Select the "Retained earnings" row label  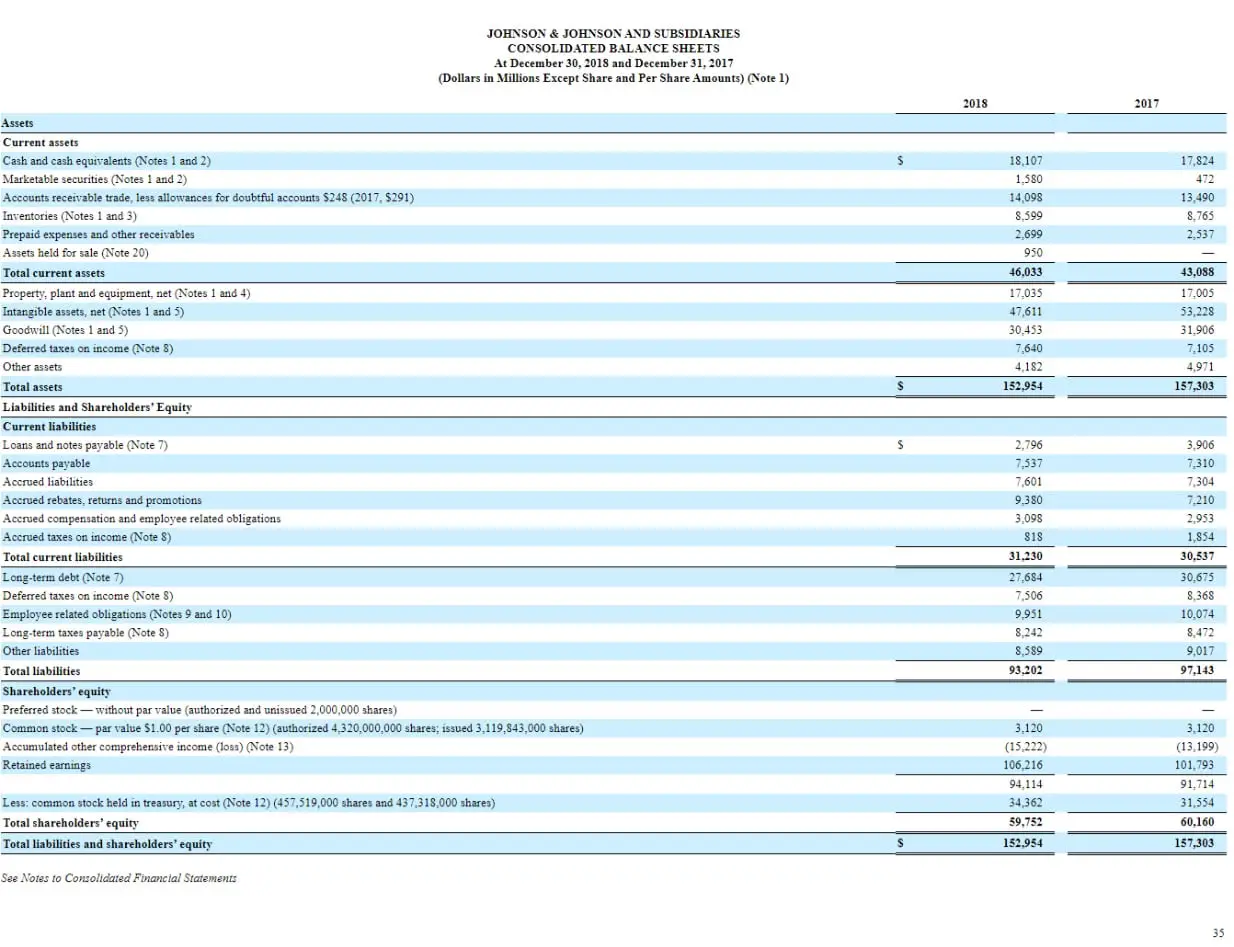[x=47, y=765]
